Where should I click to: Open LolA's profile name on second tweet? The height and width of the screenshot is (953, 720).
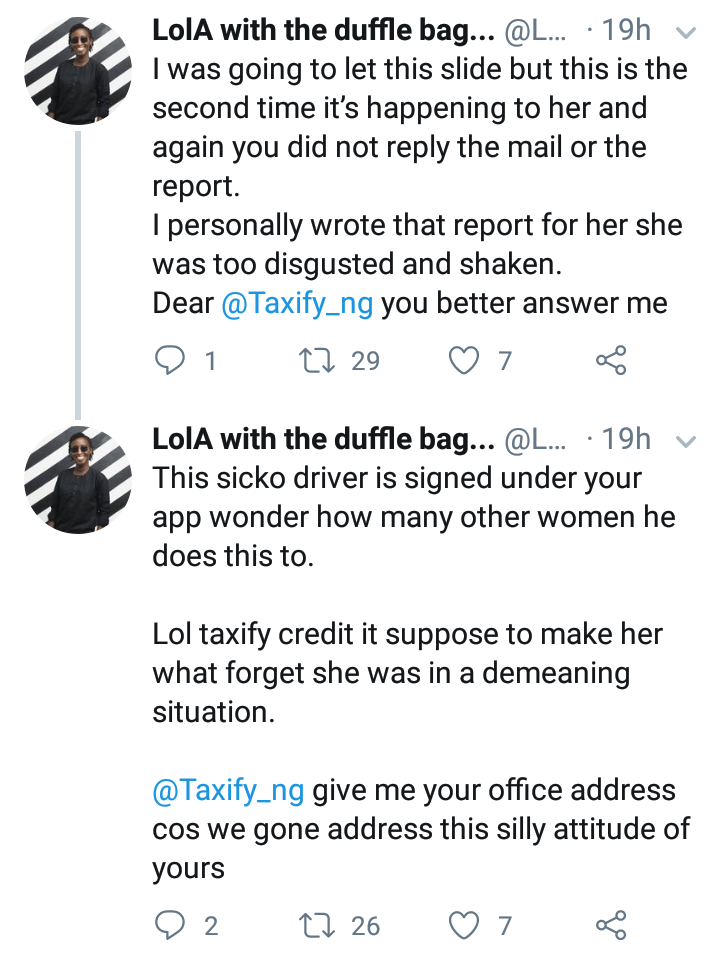[324, 439]
